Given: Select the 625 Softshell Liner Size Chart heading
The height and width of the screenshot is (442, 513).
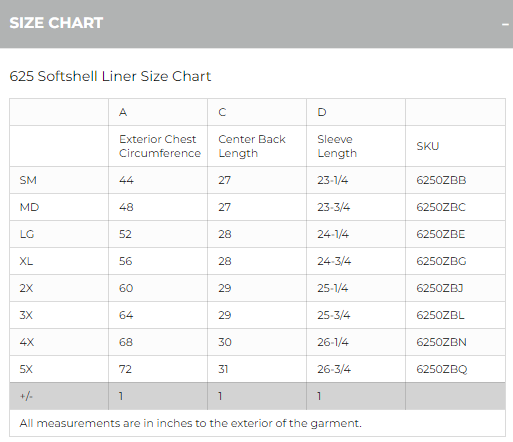Looking at the screenshot, I should 110,76.
